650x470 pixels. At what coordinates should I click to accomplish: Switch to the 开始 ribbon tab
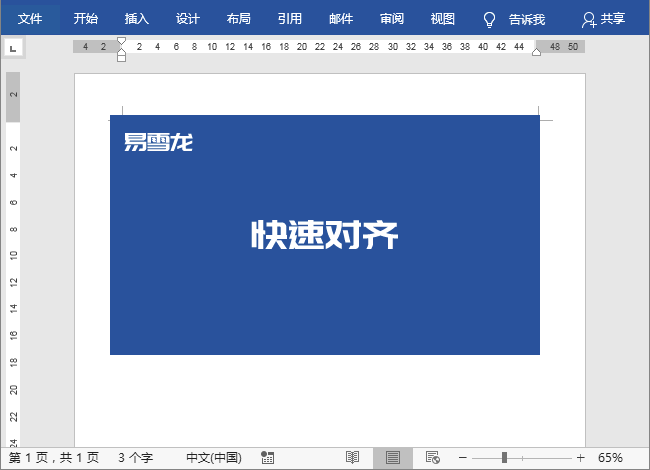(x=86, y=19)
